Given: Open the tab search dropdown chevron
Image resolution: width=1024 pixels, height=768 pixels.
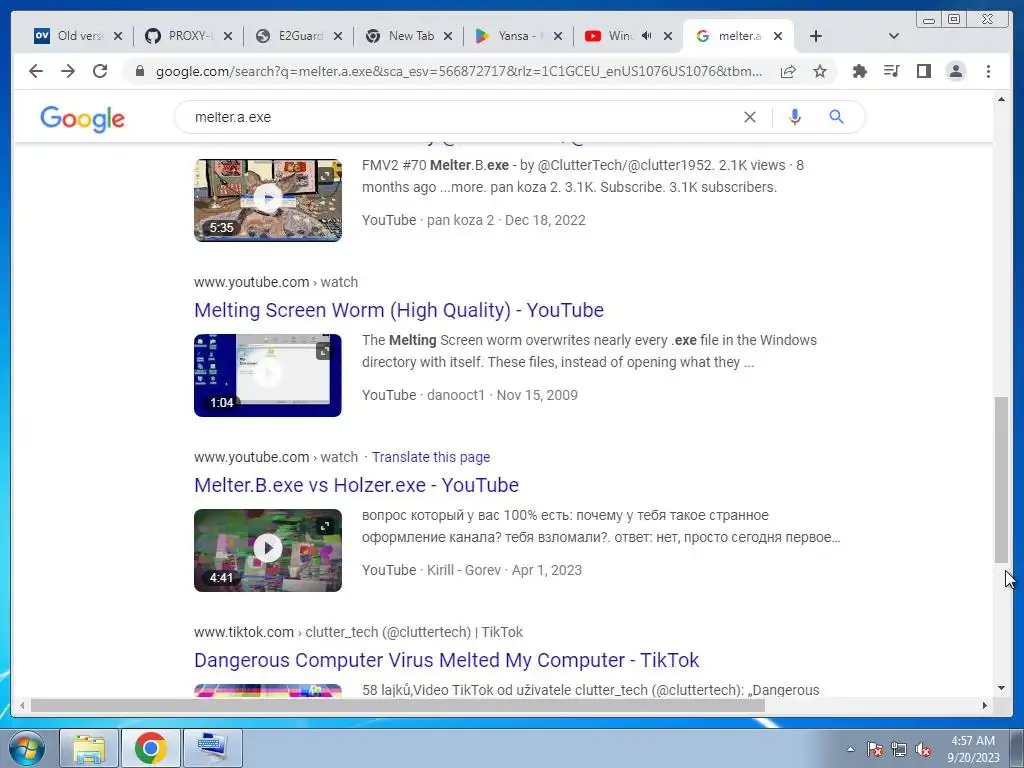Looking at the screenshot, I should [x=894, y=36].
